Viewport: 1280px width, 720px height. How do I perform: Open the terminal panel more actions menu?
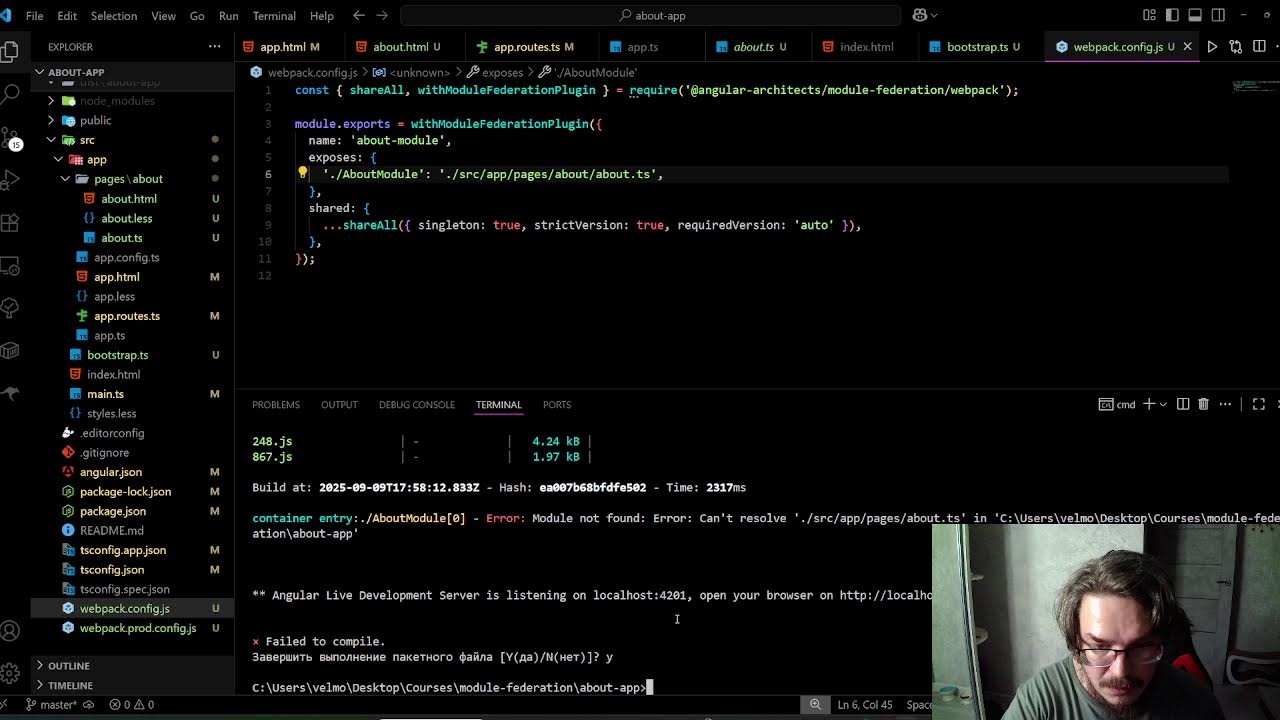1225,404
